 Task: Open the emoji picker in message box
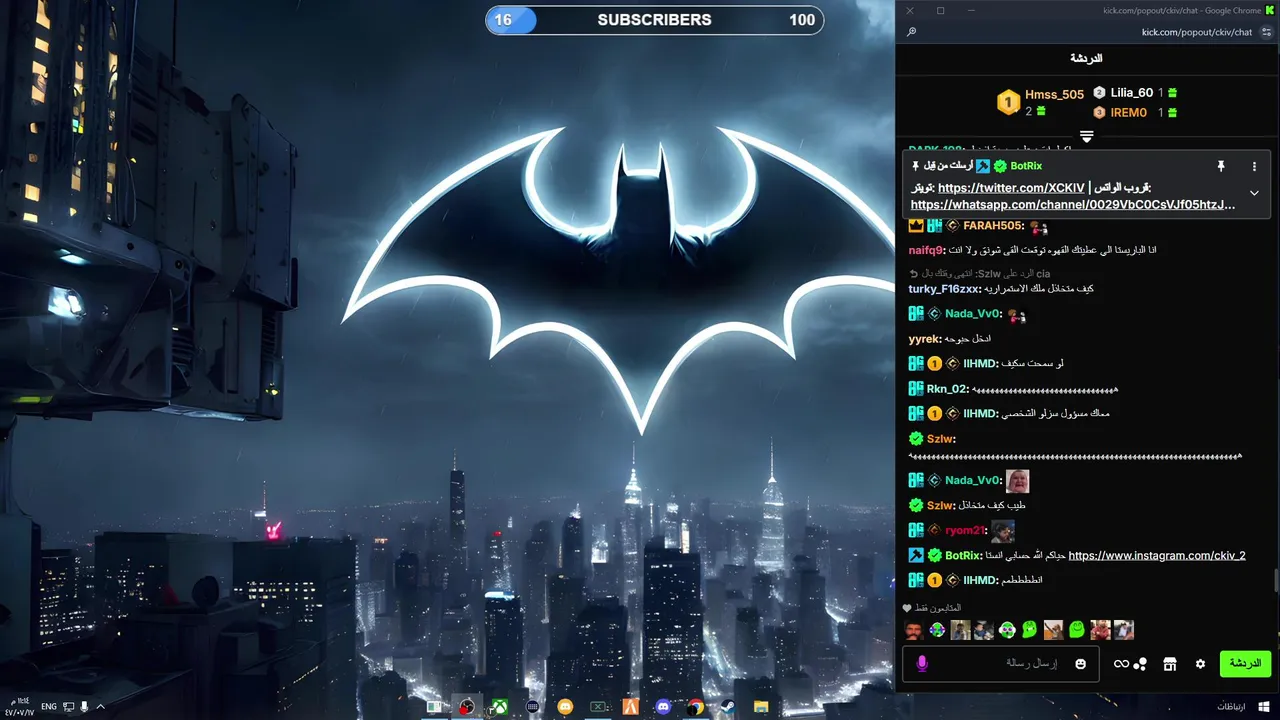click(x=1080, y=664)
